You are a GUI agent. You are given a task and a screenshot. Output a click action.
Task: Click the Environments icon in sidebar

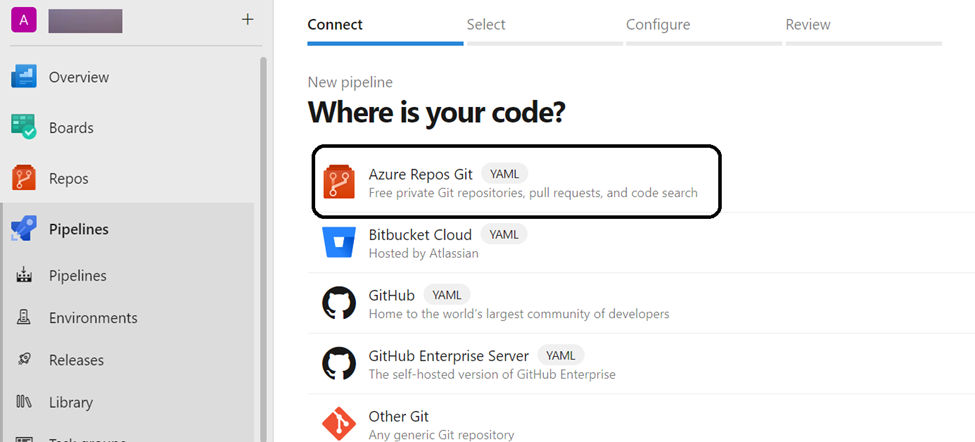coord(24,318)
